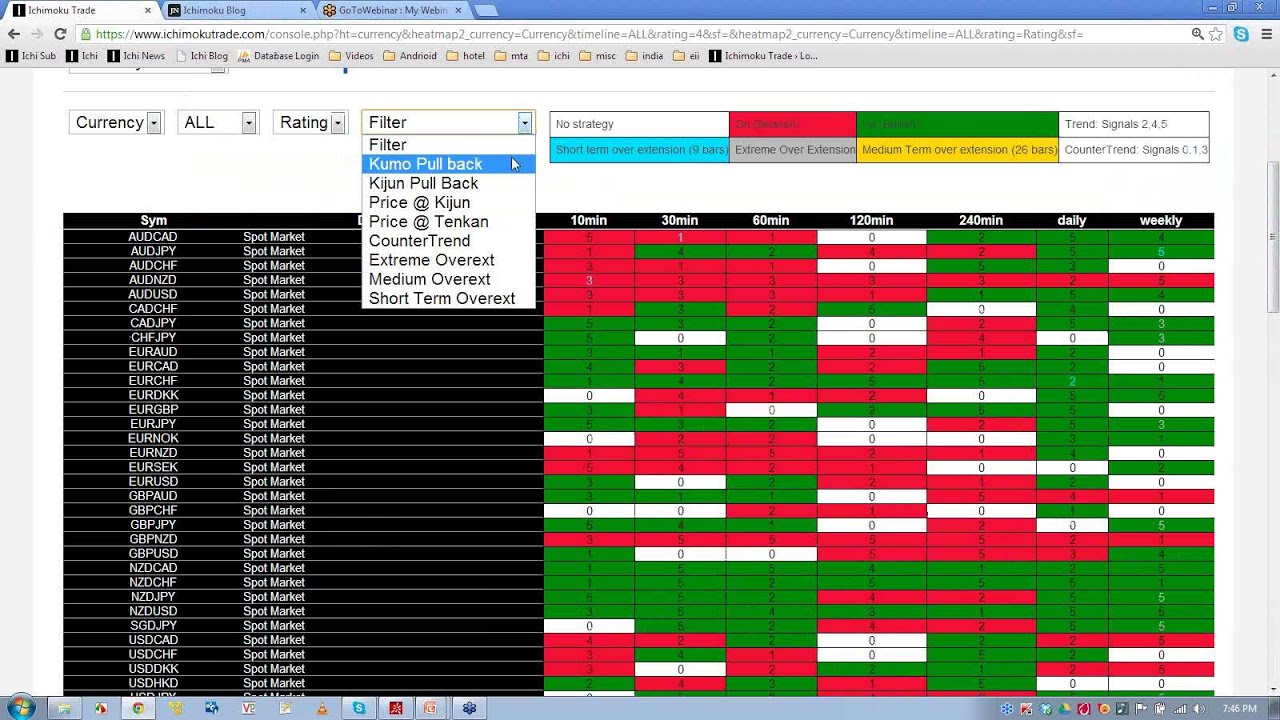Viewport: 1280px width, 720px height.
Task: Open File Explorer from the taskbar
Action: [64, 708]
